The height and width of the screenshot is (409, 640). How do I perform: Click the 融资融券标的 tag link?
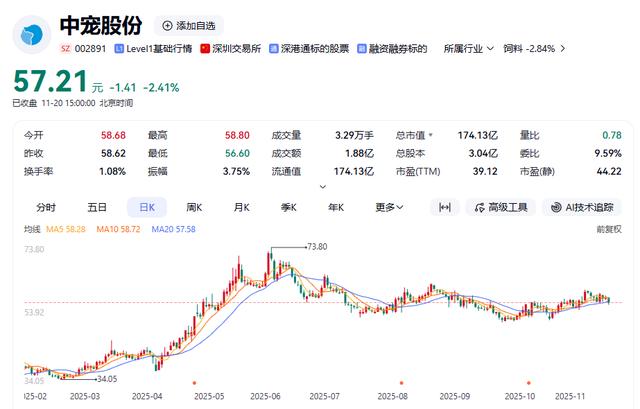point(392,49)
